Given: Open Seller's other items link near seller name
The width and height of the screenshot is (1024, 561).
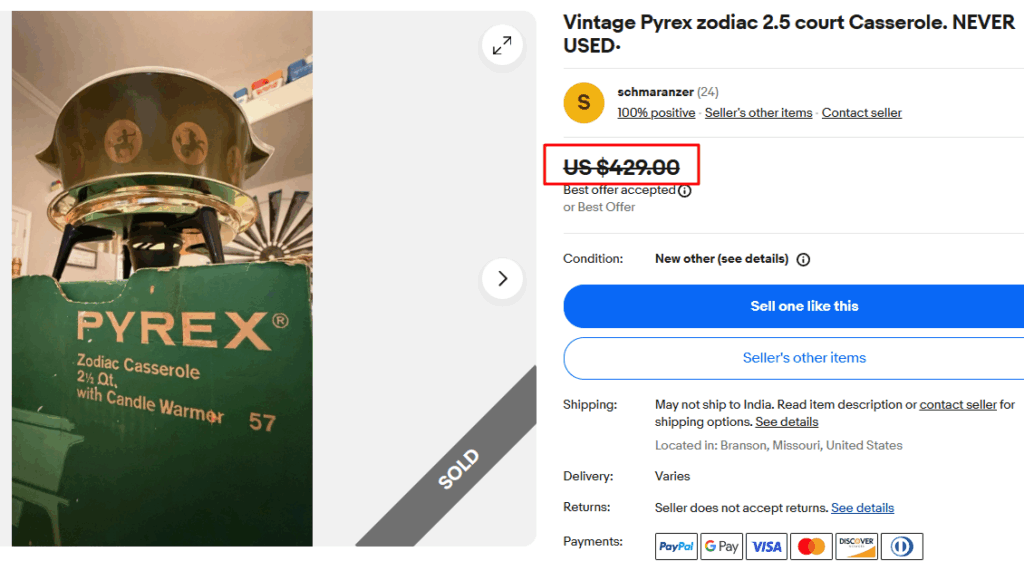Looking at the screenshot, I should (758, 113).
